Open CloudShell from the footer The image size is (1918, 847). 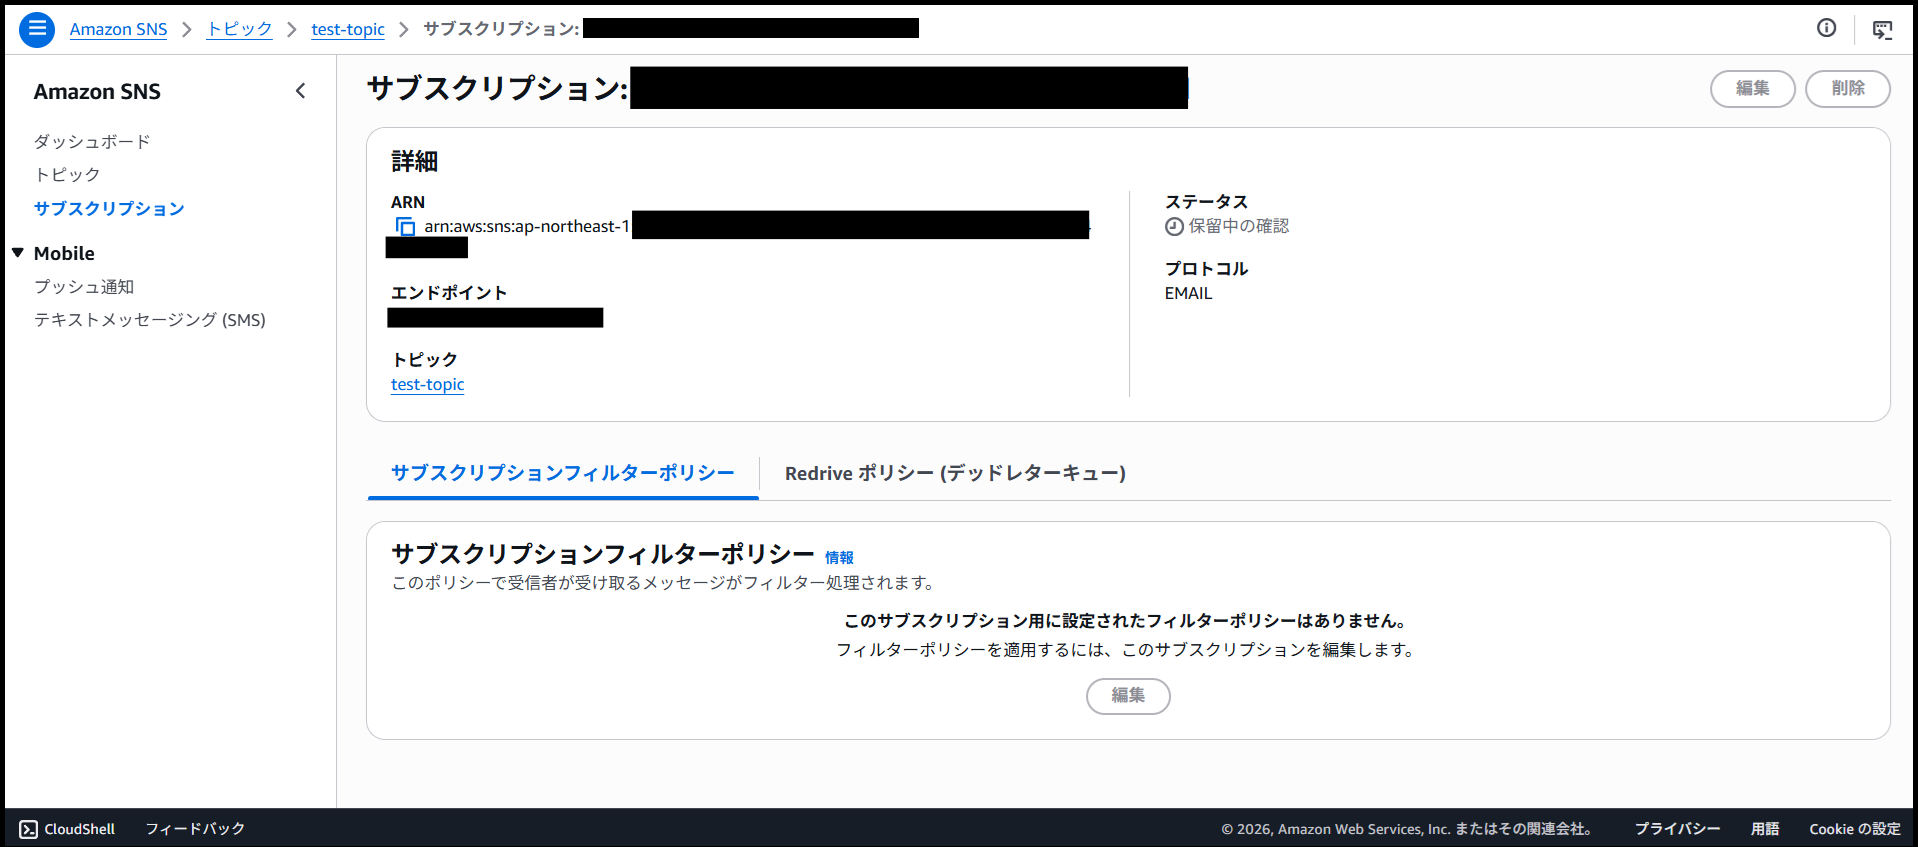pos(67,829)
